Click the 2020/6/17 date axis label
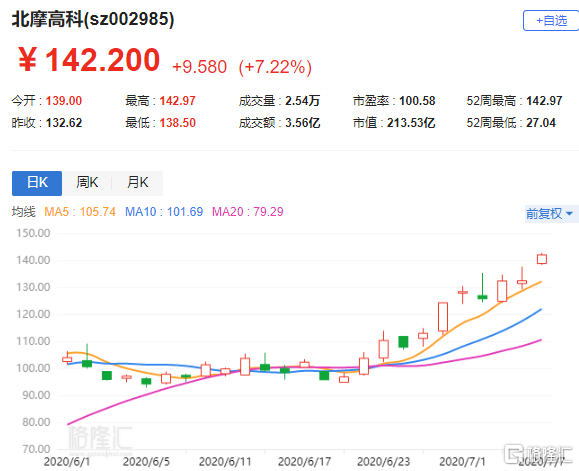 (x=304, y=462)
